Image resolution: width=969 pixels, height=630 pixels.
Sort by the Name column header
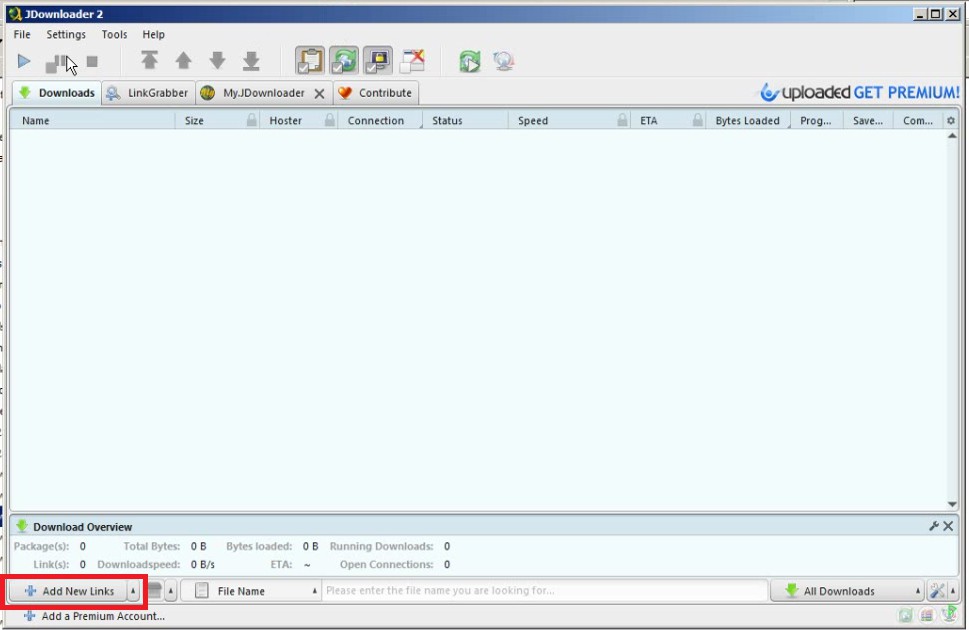[93, 121]
